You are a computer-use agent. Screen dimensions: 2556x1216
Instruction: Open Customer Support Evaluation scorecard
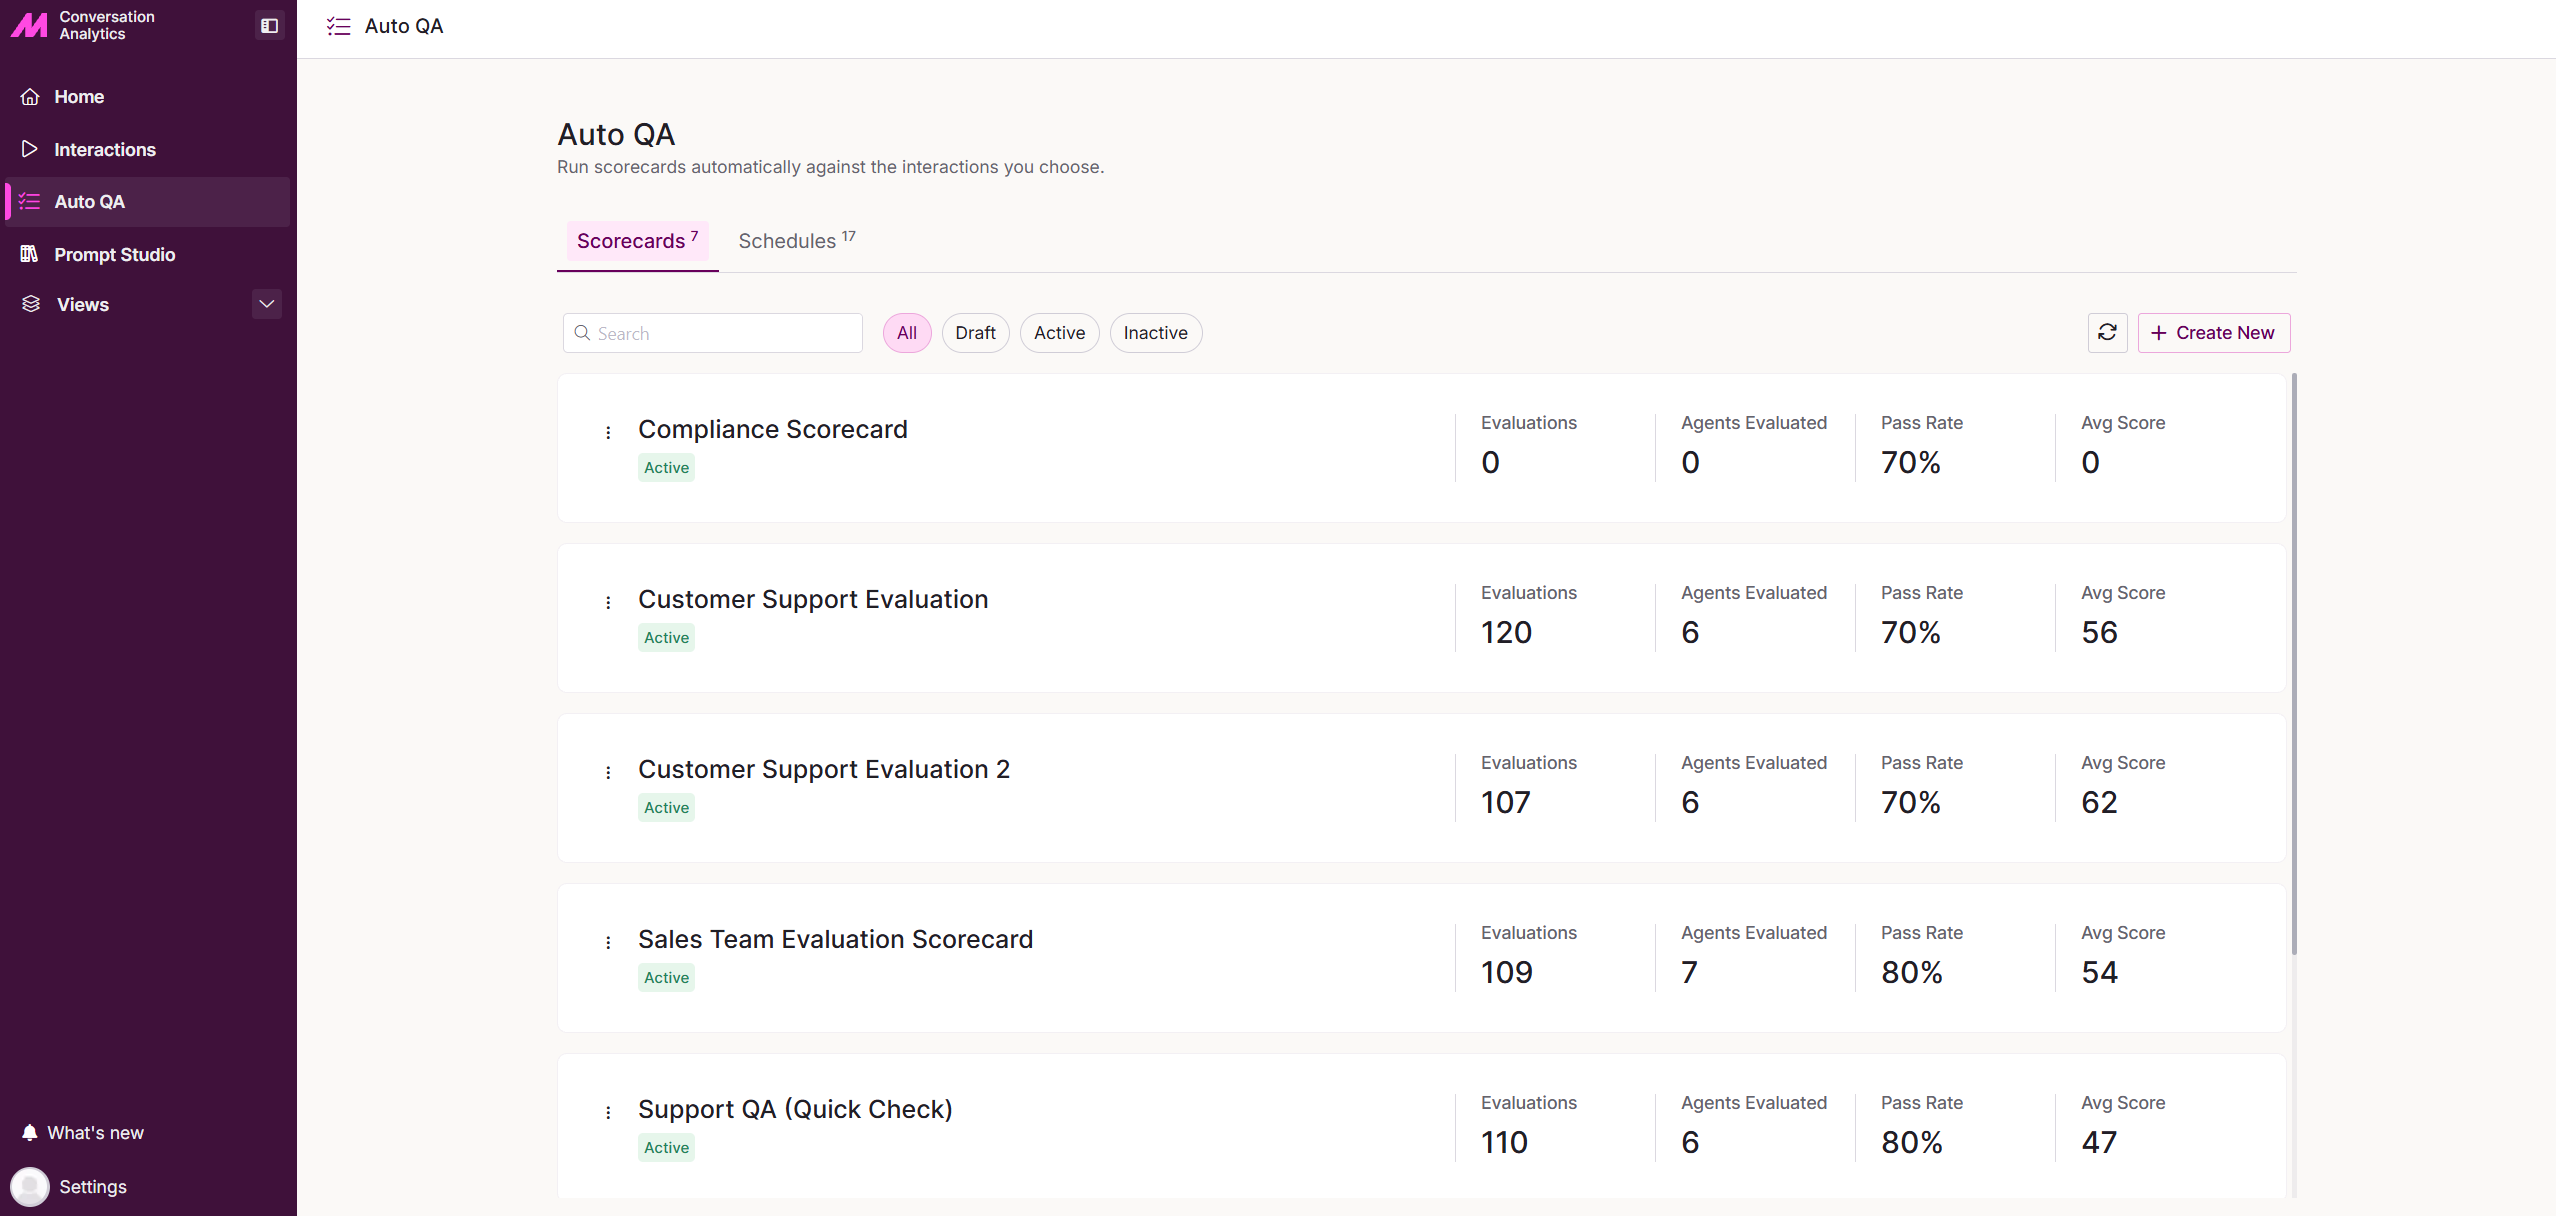pyautogui.click(x=813, y=599)
